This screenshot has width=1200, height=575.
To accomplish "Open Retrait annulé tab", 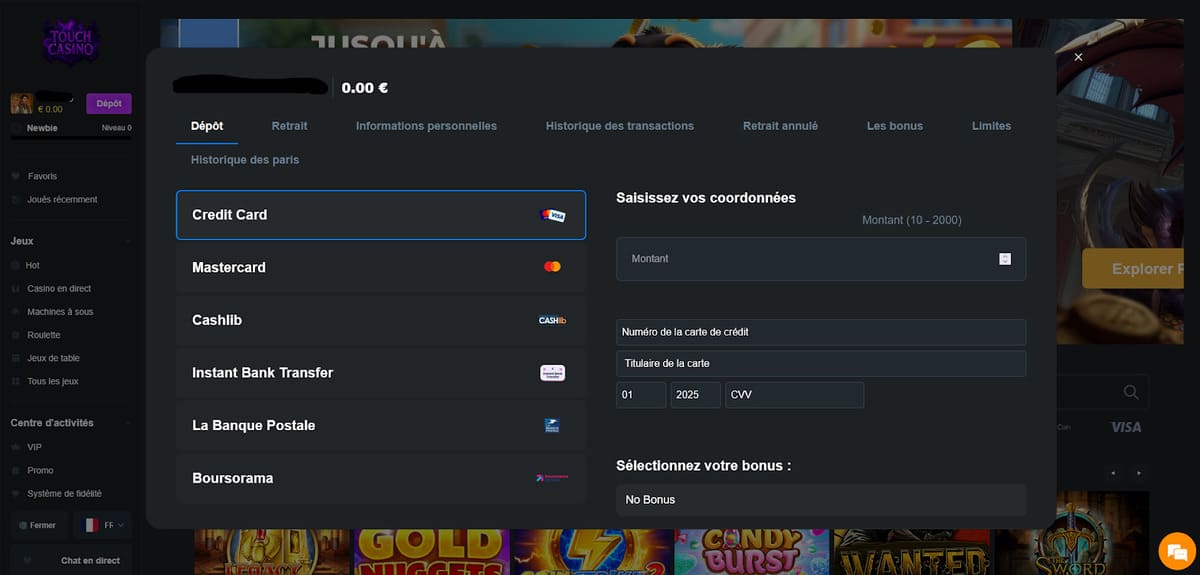I will (780, 126).
